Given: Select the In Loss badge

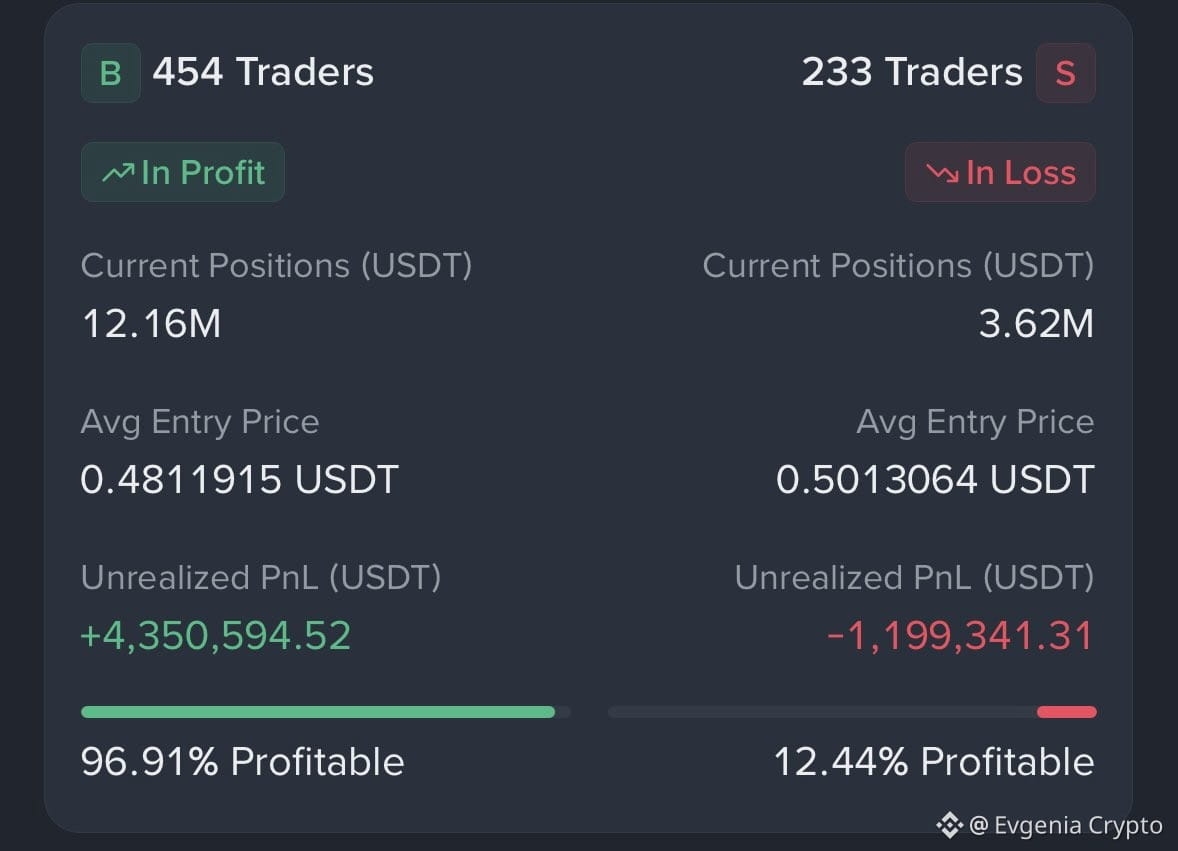Looking at the screenshot, I should point(1000,172).
